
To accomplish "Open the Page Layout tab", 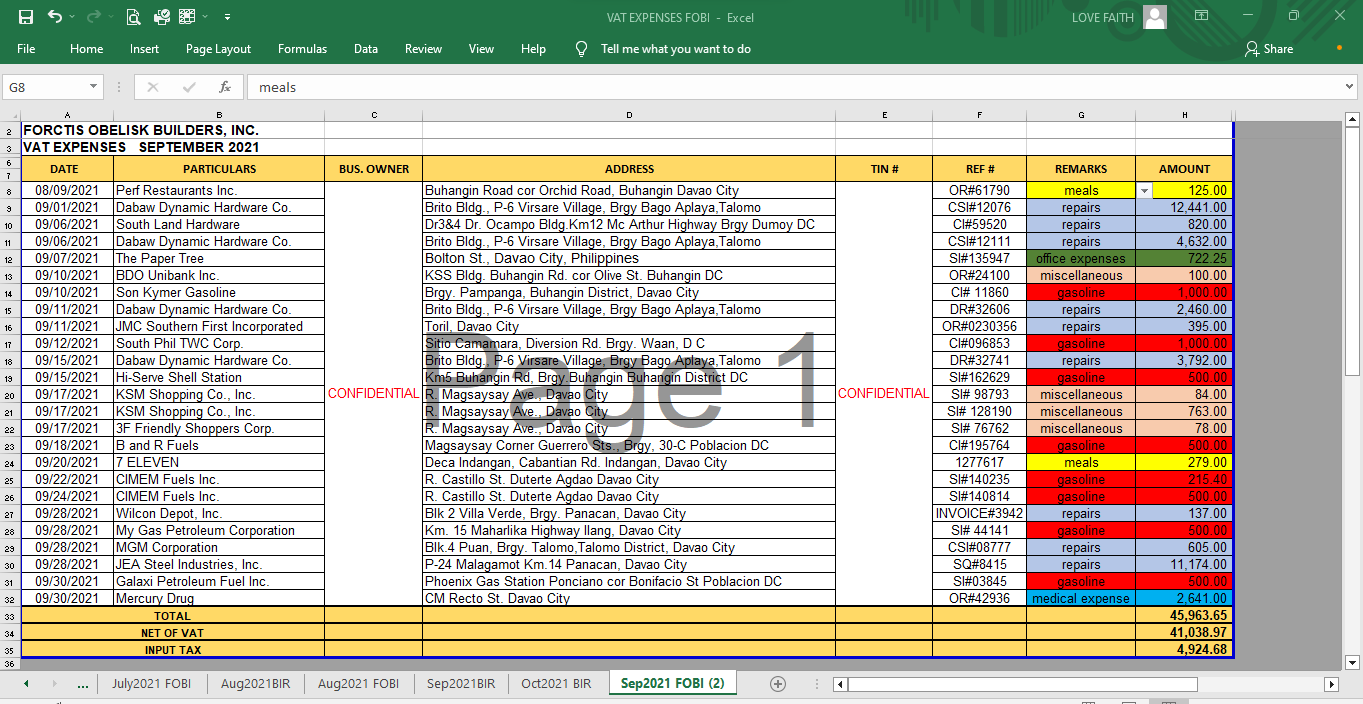I will [218, 49].
